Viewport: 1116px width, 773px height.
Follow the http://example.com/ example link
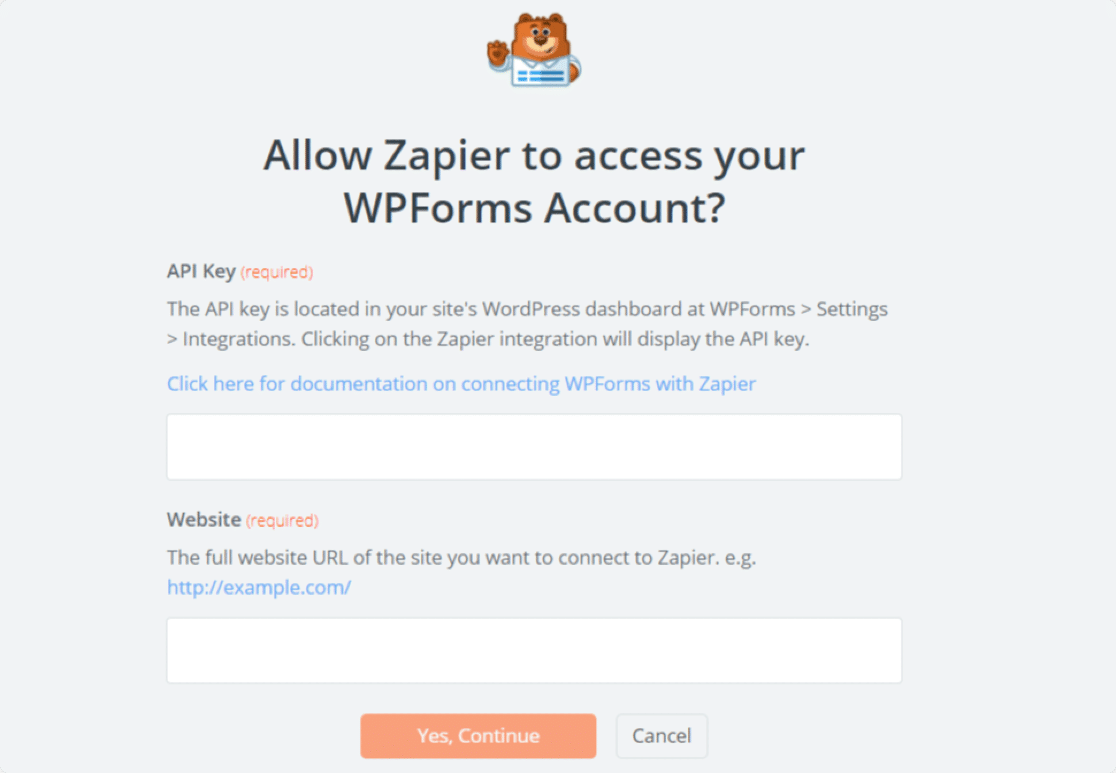point(259,588)
